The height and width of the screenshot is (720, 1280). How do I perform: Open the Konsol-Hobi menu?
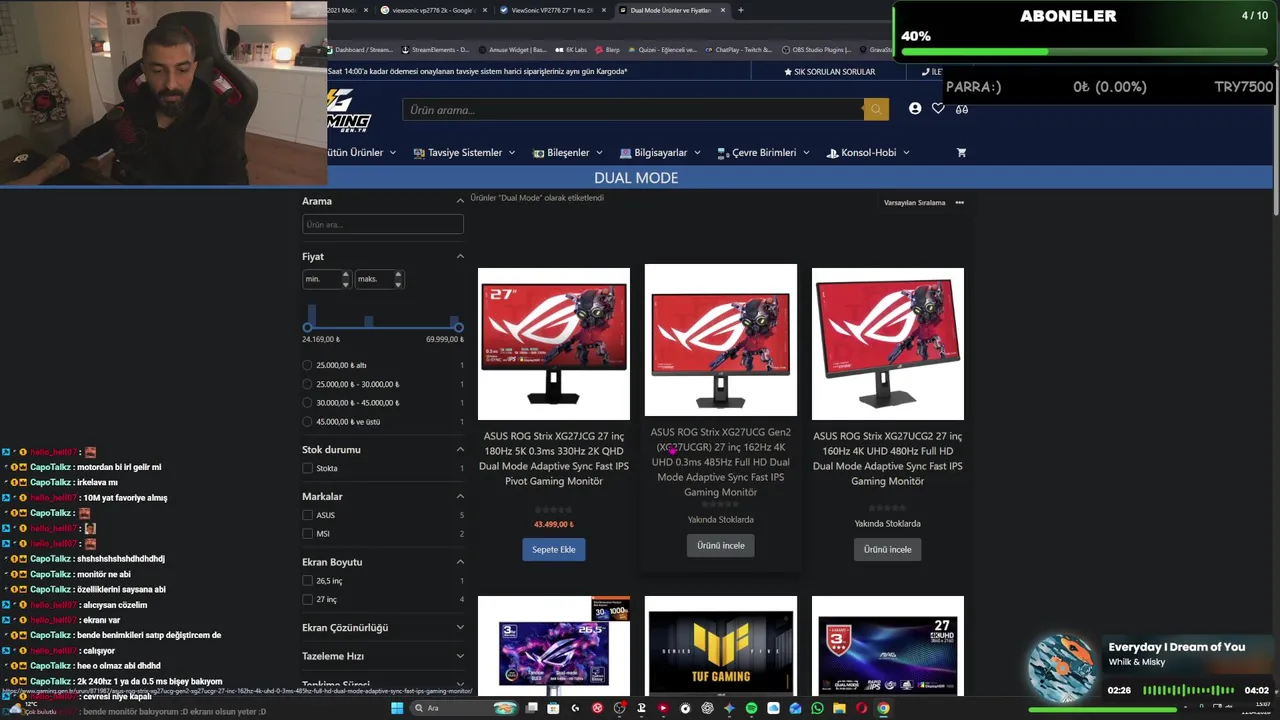coord(868,153)
